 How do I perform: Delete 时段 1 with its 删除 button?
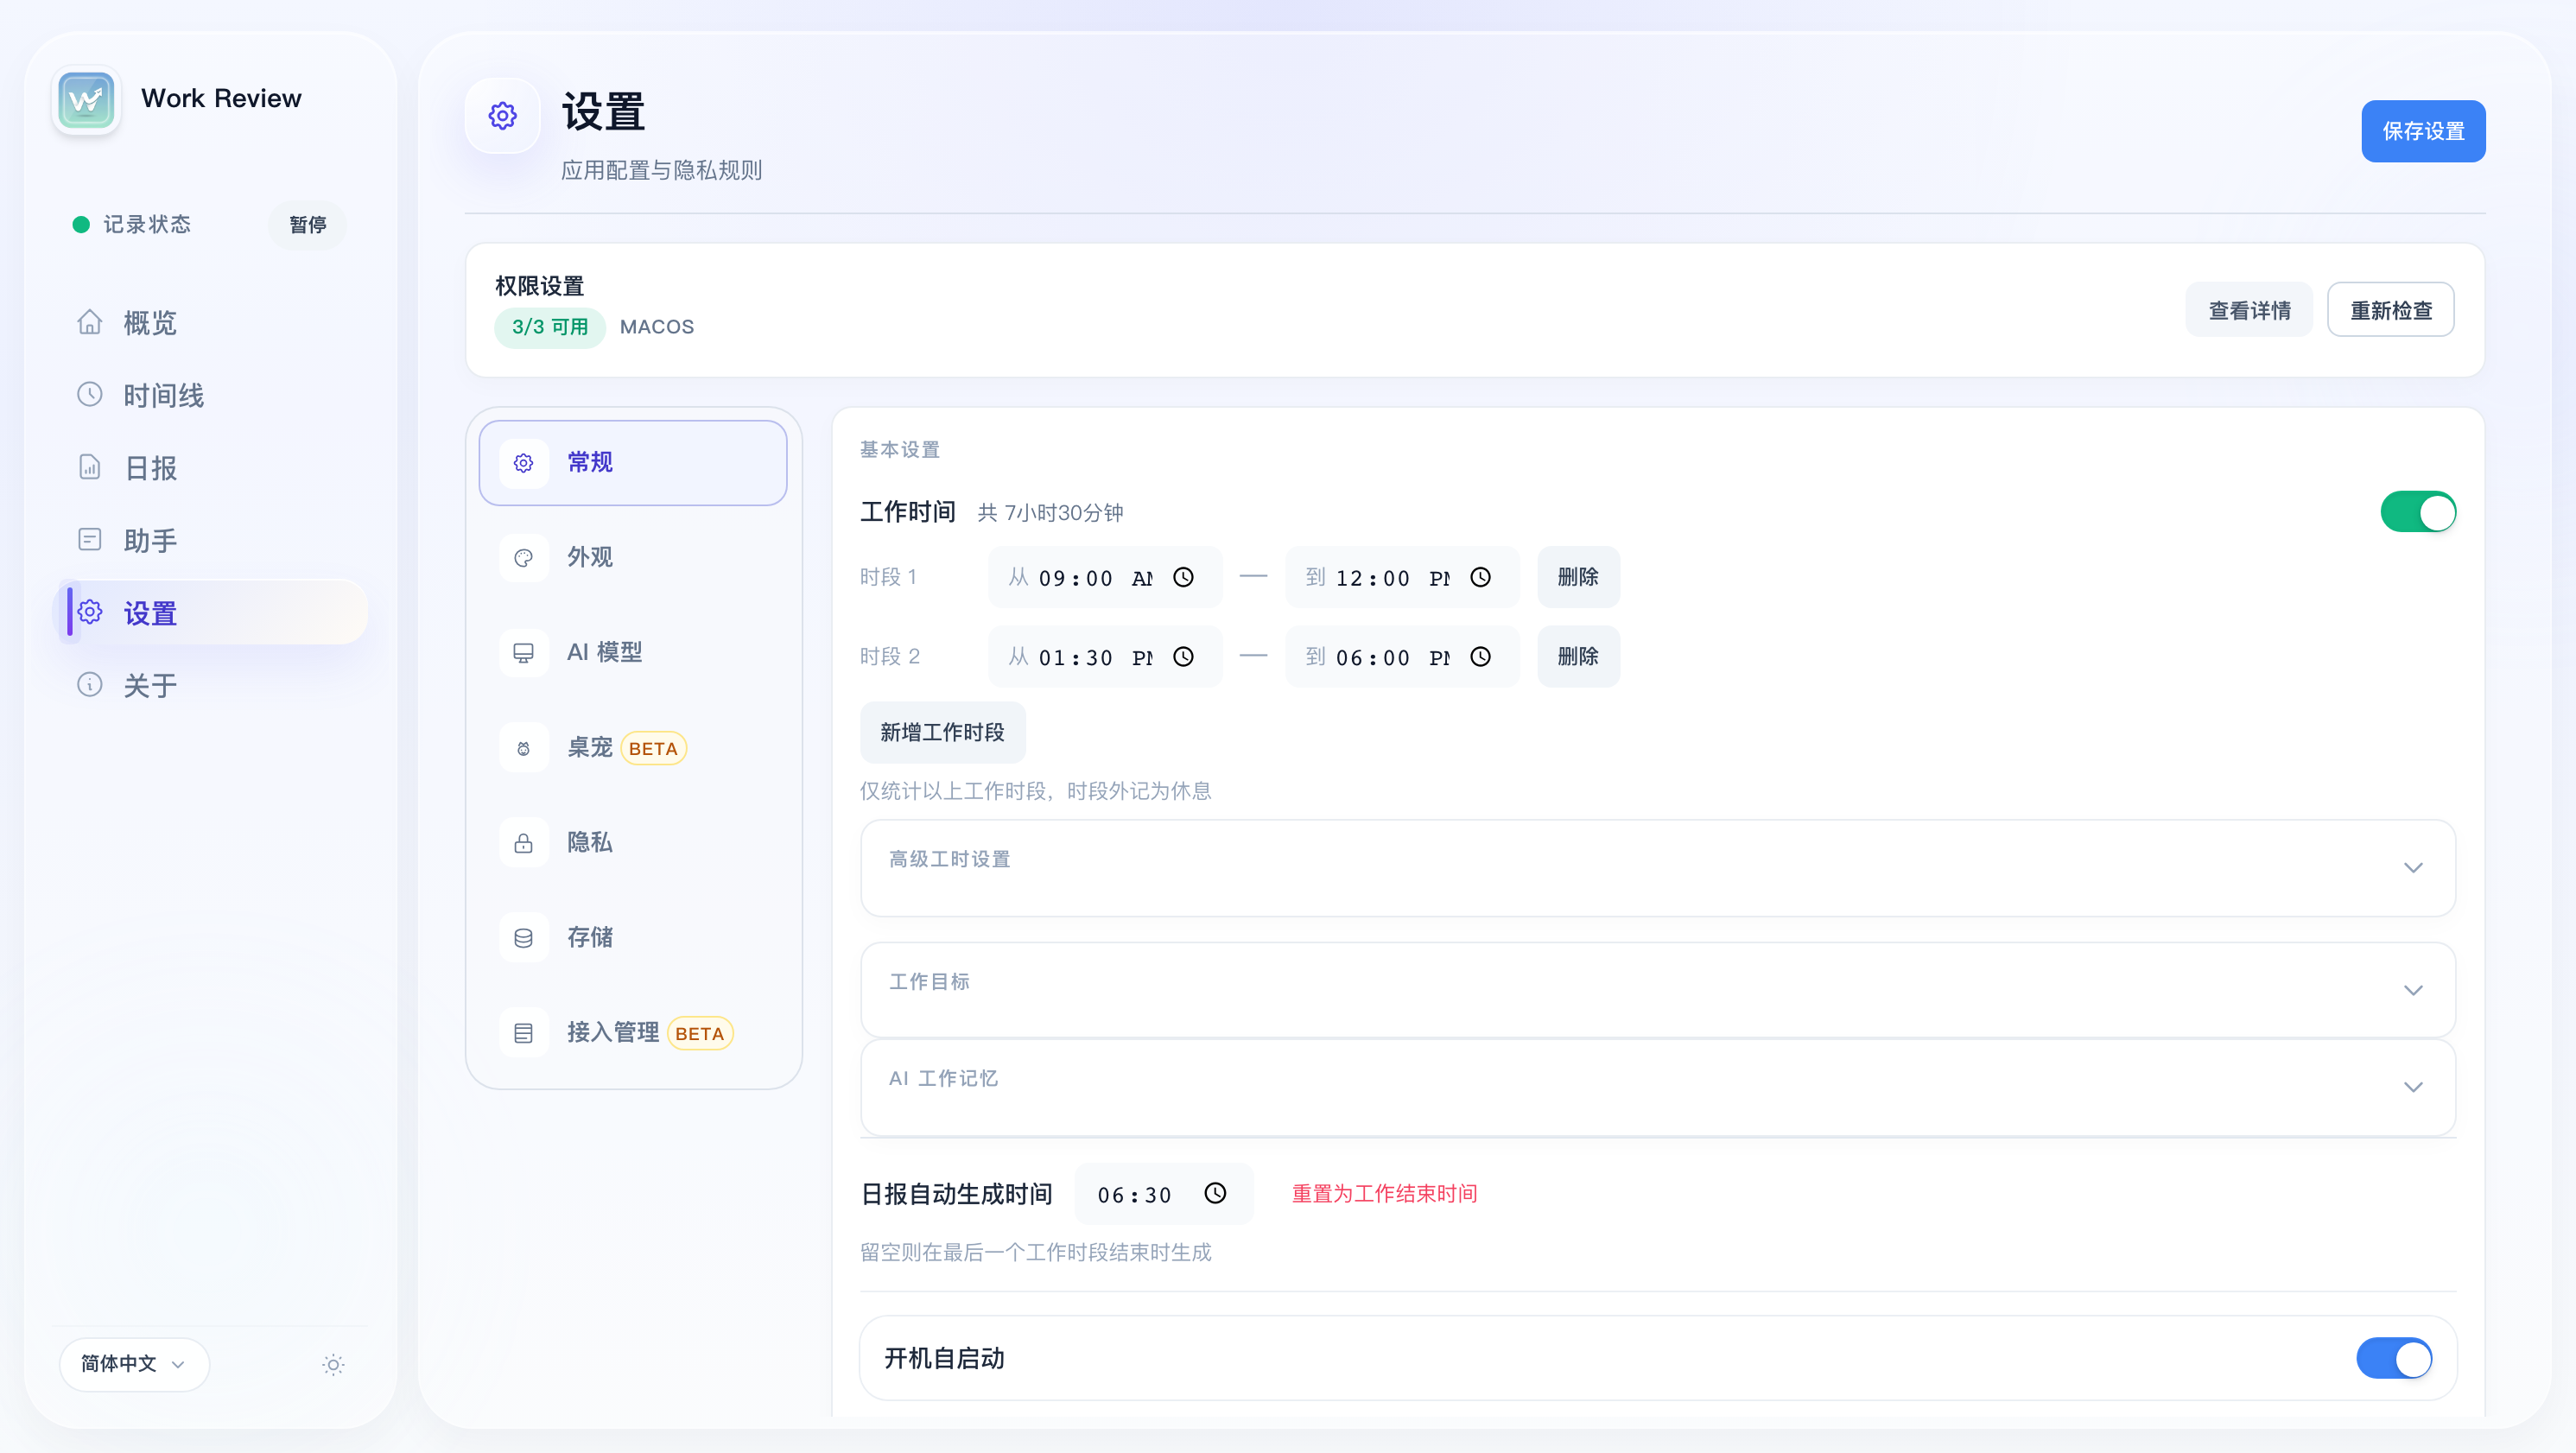(x=1578, y=577)
